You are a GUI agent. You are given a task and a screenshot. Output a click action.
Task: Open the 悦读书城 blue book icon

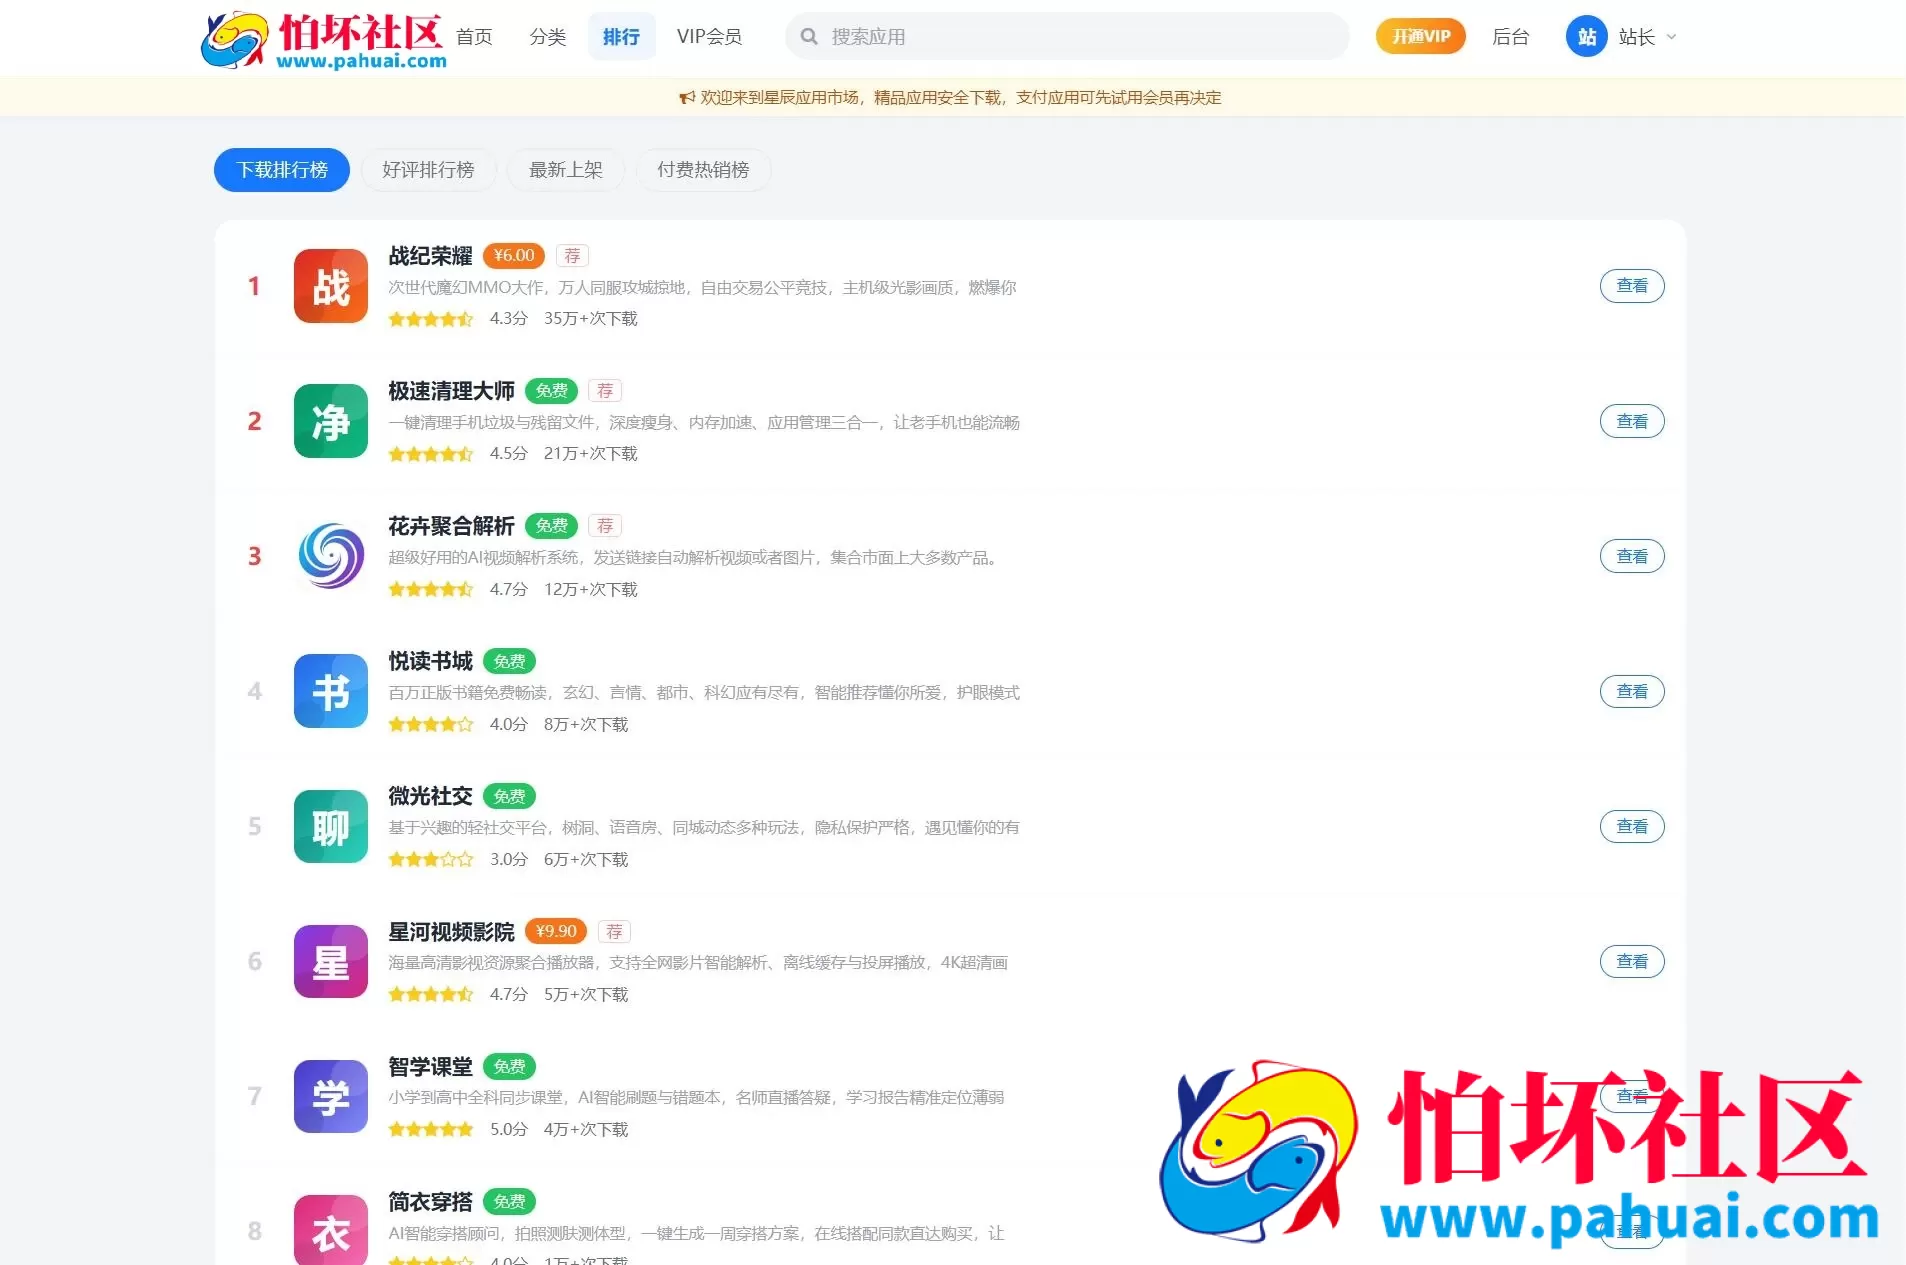coord(331,691)
